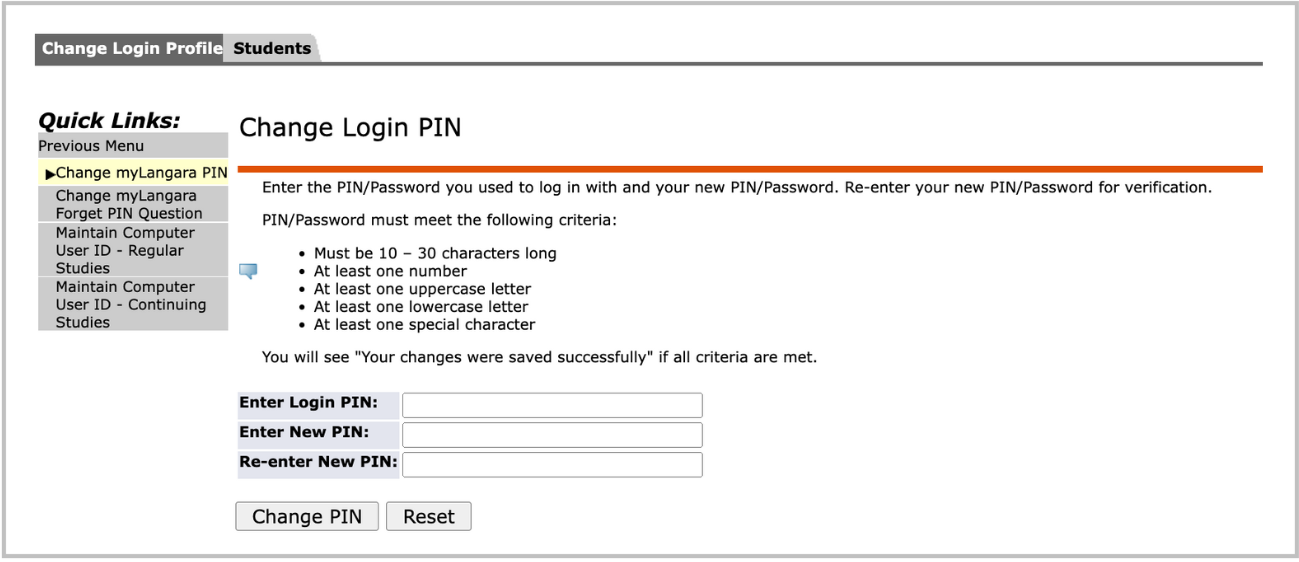Switch to the Students tab

click(272, 49)
